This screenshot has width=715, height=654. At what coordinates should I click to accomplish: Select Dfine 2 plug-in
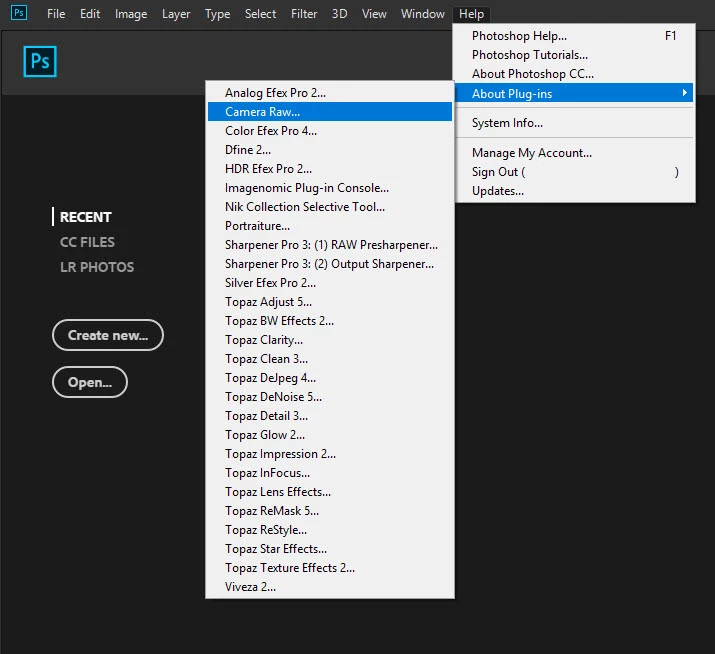pos(330,150)
